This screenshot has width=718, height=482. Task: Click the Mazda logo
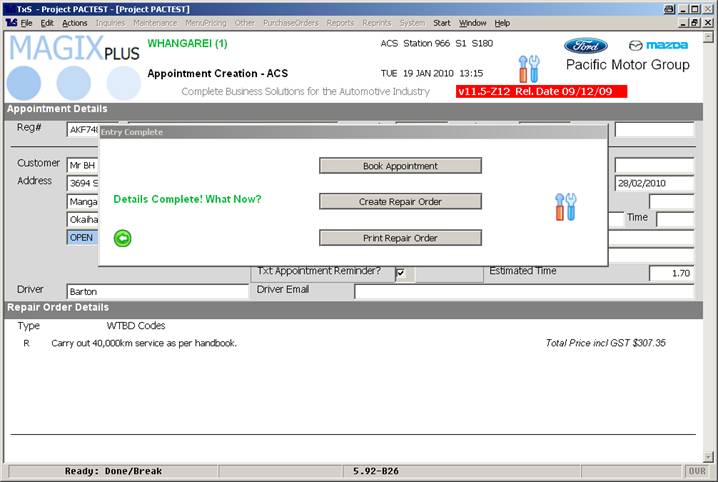tap(657, 45)
